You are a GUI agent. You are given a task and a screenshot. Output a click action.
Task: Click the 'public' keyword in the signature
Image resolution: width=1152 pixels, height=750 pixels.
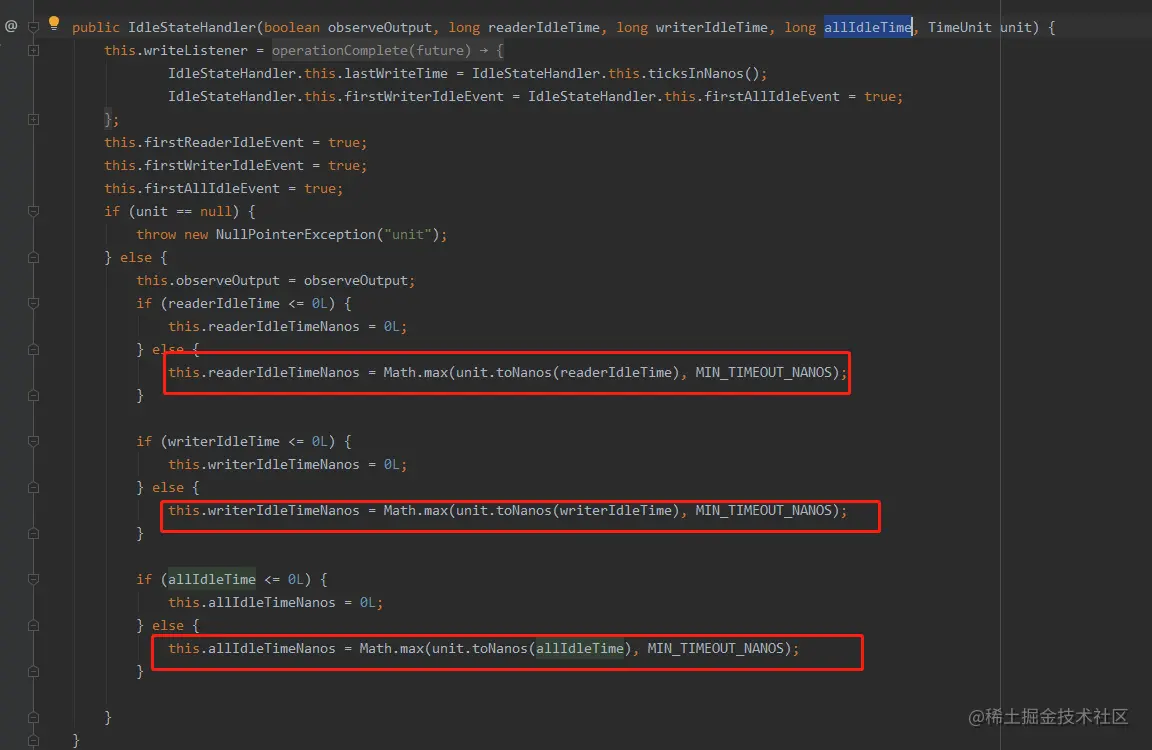click(96, 27)
